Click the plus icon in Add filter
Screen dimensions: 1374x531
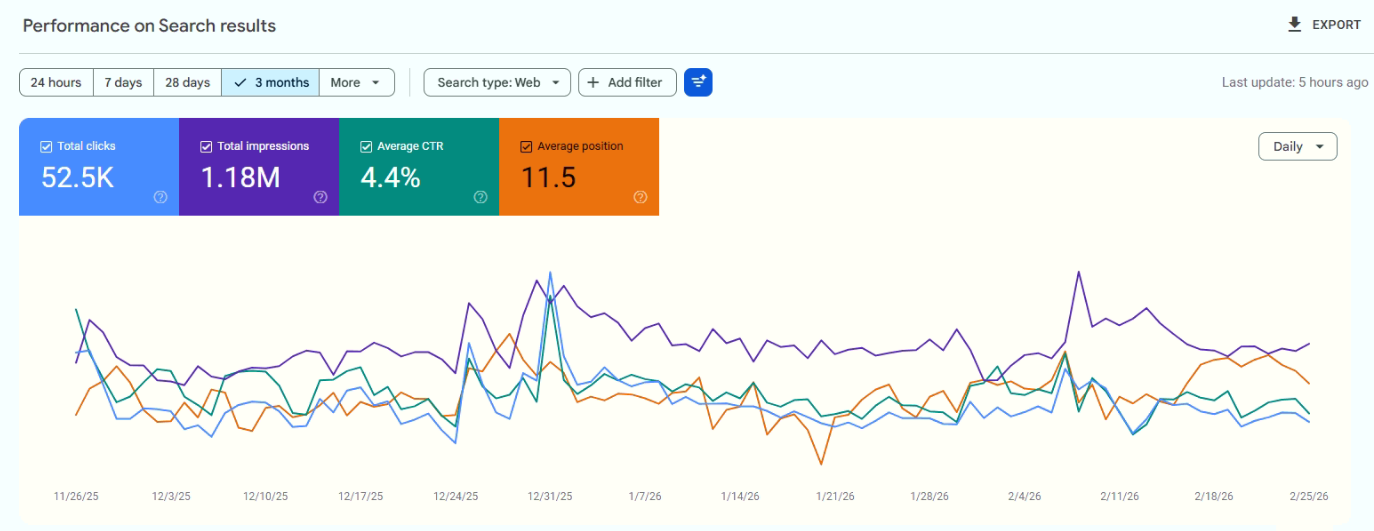[594, 83]
